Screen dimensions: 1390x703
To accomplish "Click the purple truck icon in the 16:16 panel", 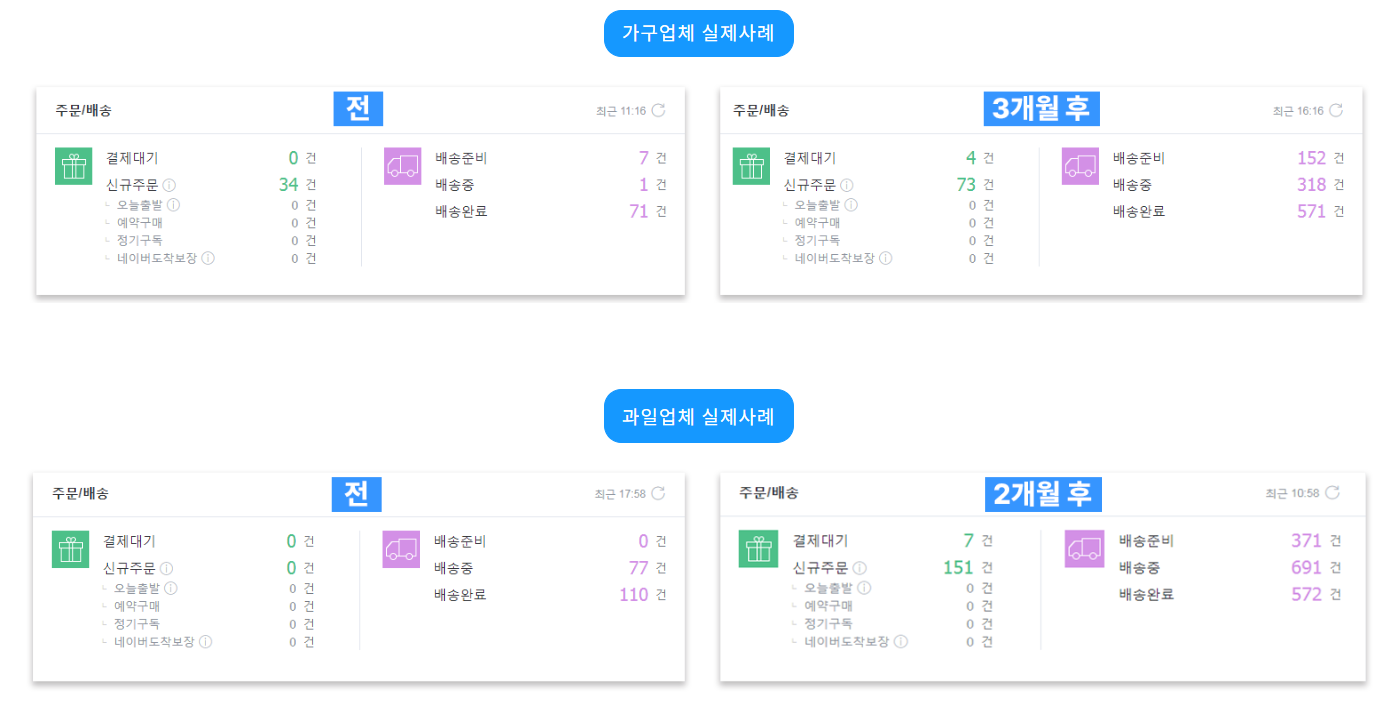I will pos(1080,166).
